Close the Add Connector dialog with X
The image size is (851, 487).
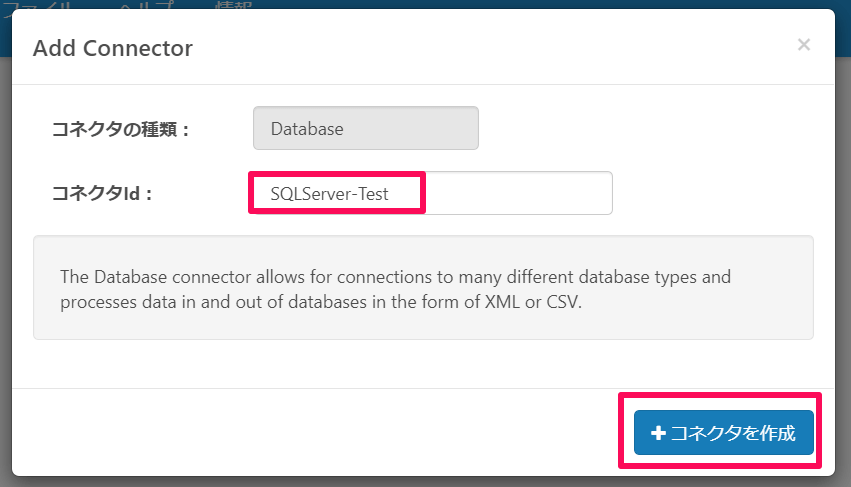(x=803, y=45)
